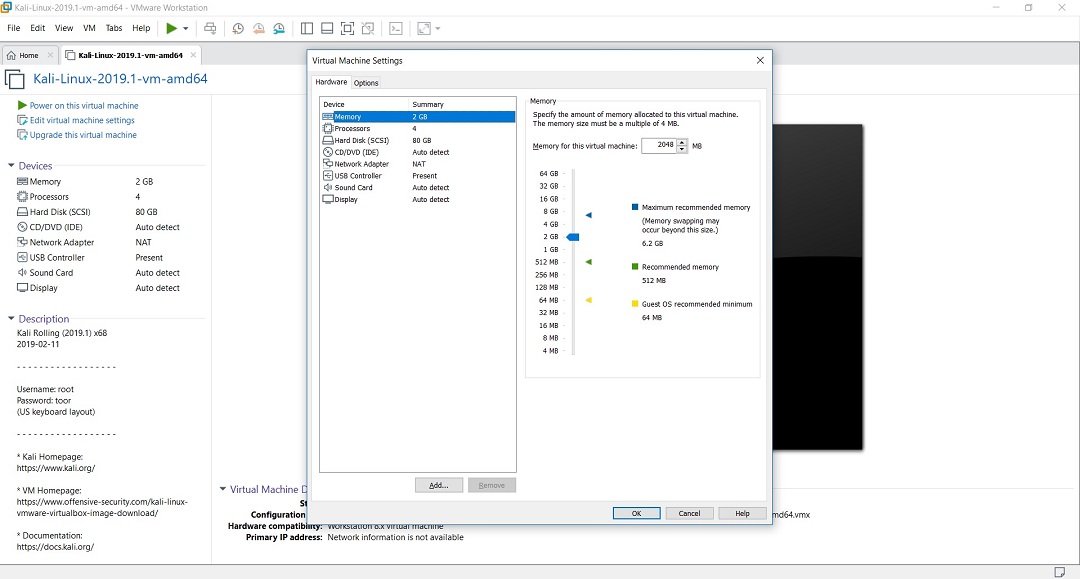Open the power options dropdown arrow
The height and width of the screenshot is (579, 1080).
point(185,29)
